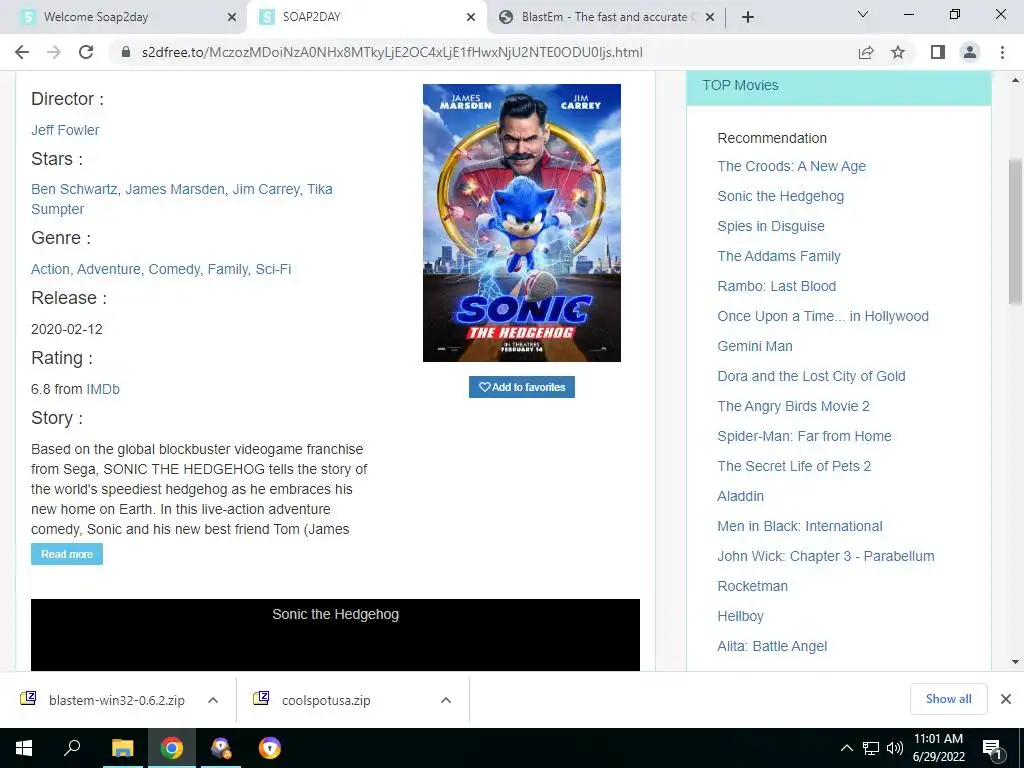Click the browser forward arrow
This screenshot has width=1024, height=768.
click(x=54, y=52)
